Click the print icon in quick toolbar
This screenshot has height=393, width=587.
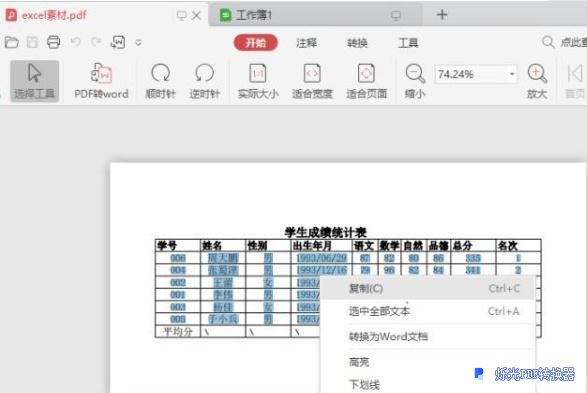tap(54, 42)
